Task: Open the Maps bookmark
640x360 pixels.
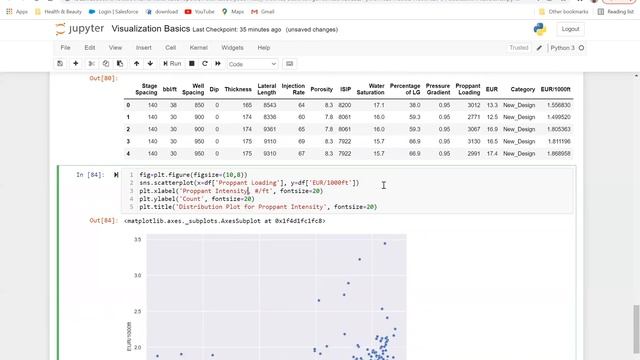Action: pos(233,12)
